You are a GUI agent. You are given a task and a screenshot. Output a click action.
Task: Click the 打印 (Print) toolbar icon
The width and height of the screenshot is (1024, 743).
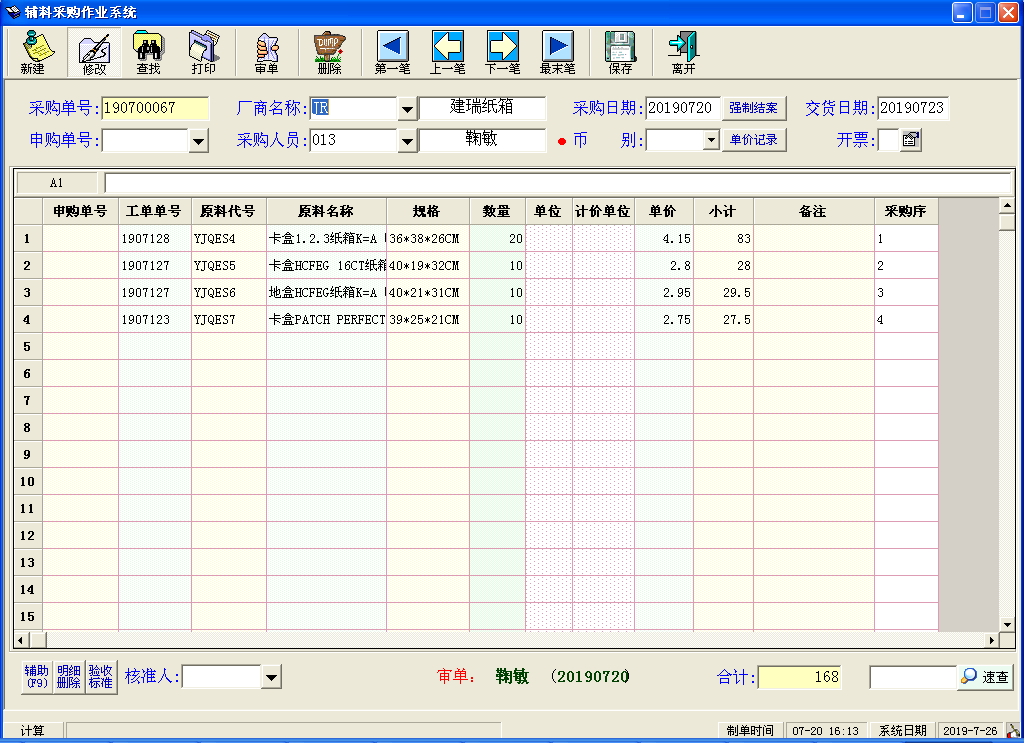point(204,52)
